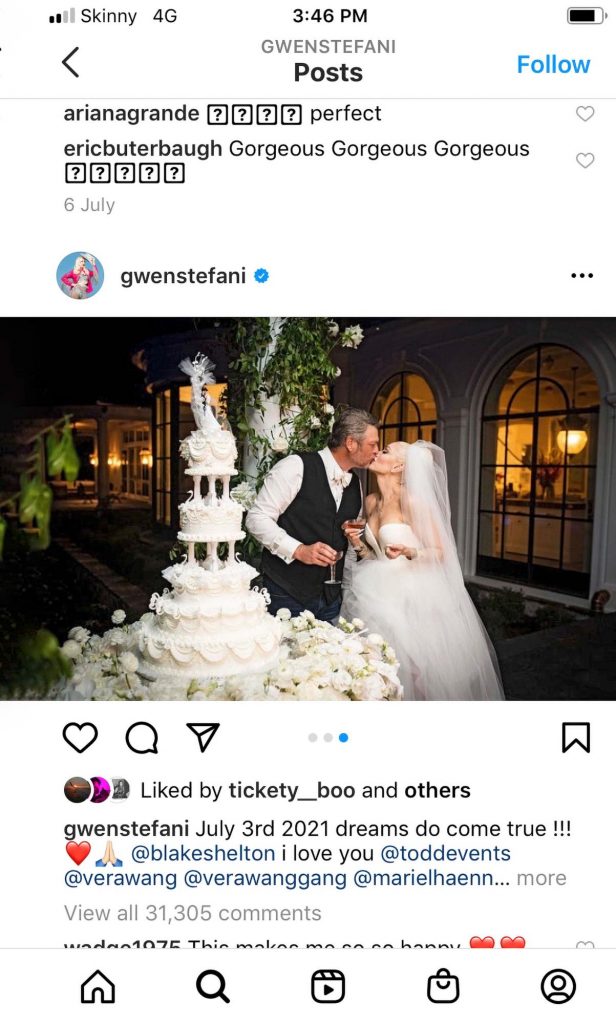This screenshot has width=616, height=1024.
Task: Open Search tab with magnifier icon
Action: click(x=213, y=986)
